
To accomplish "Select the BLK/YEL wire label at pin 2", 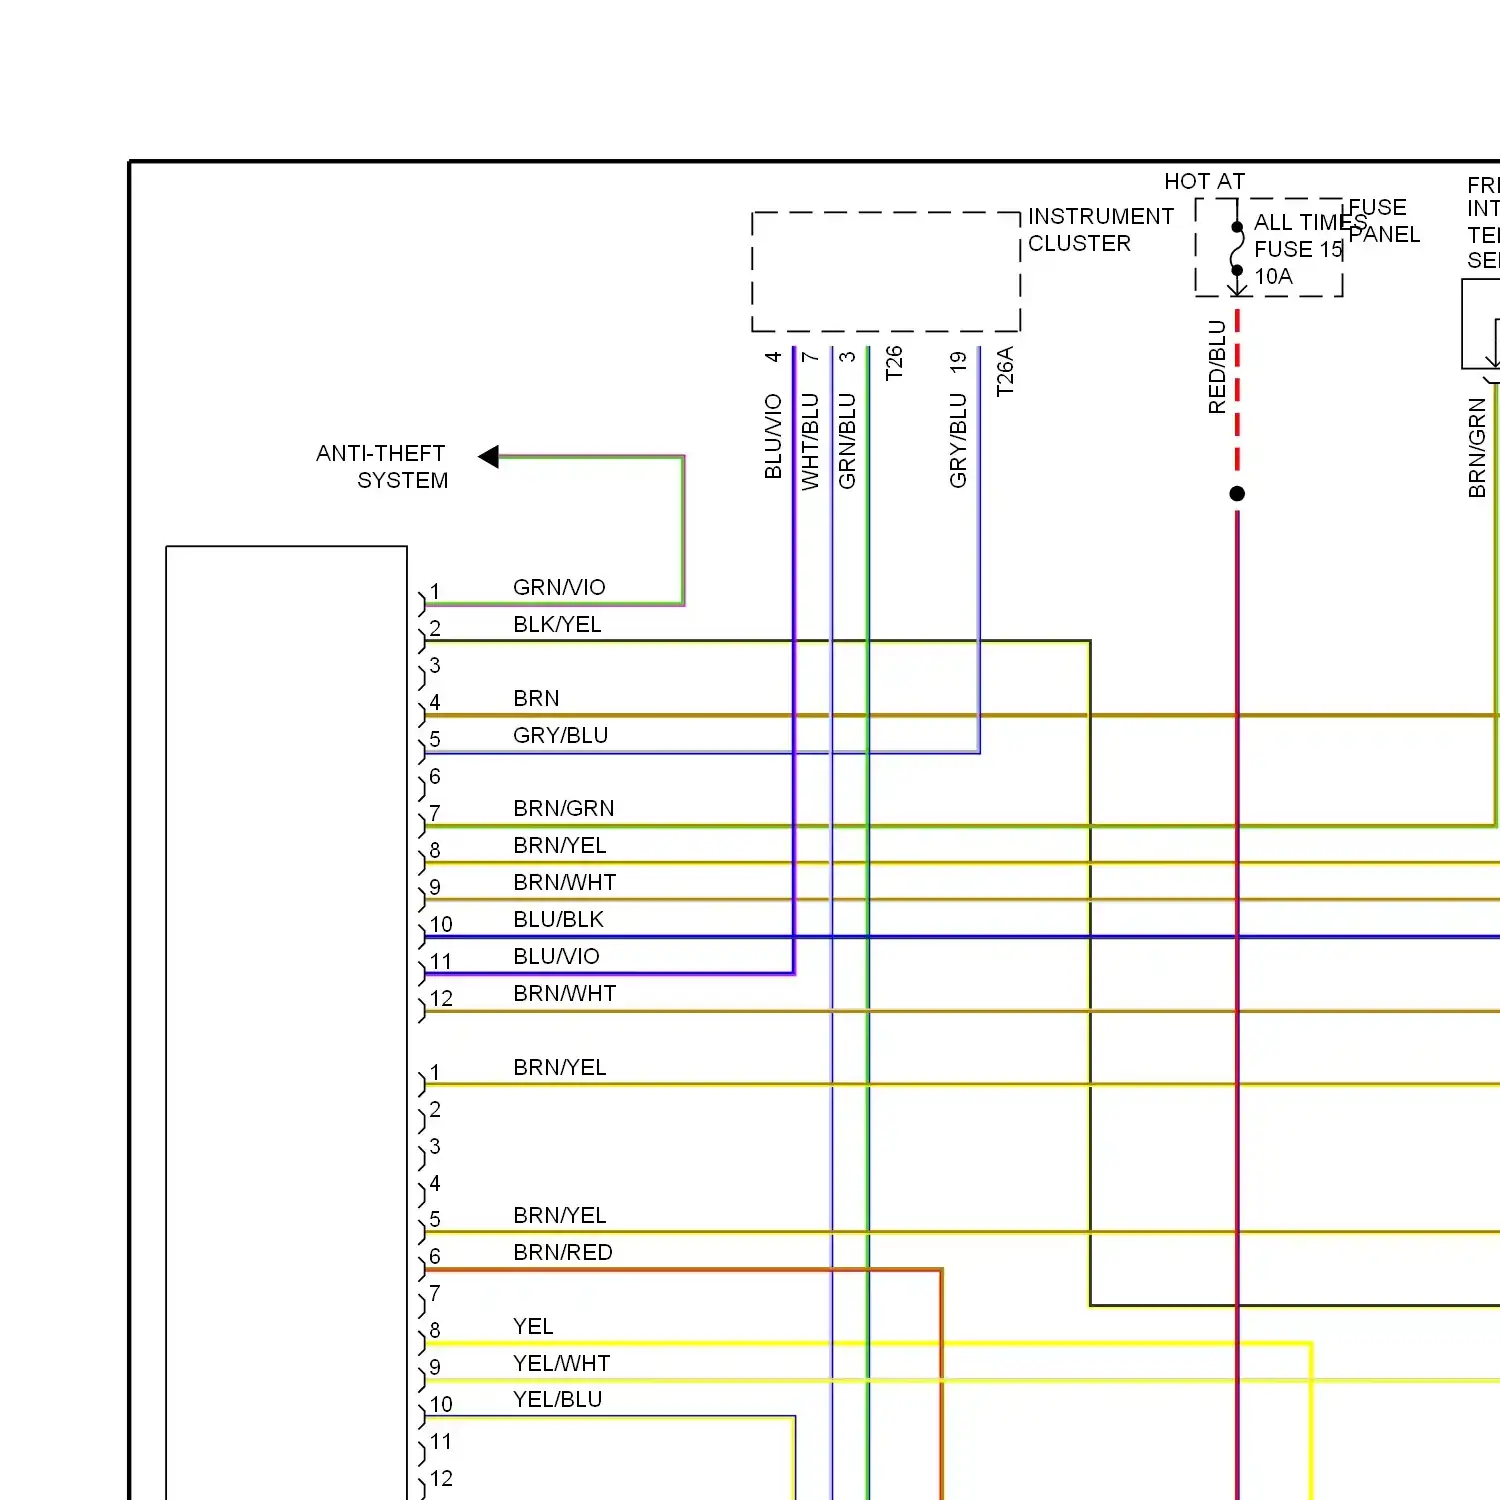I will point(557,624).
